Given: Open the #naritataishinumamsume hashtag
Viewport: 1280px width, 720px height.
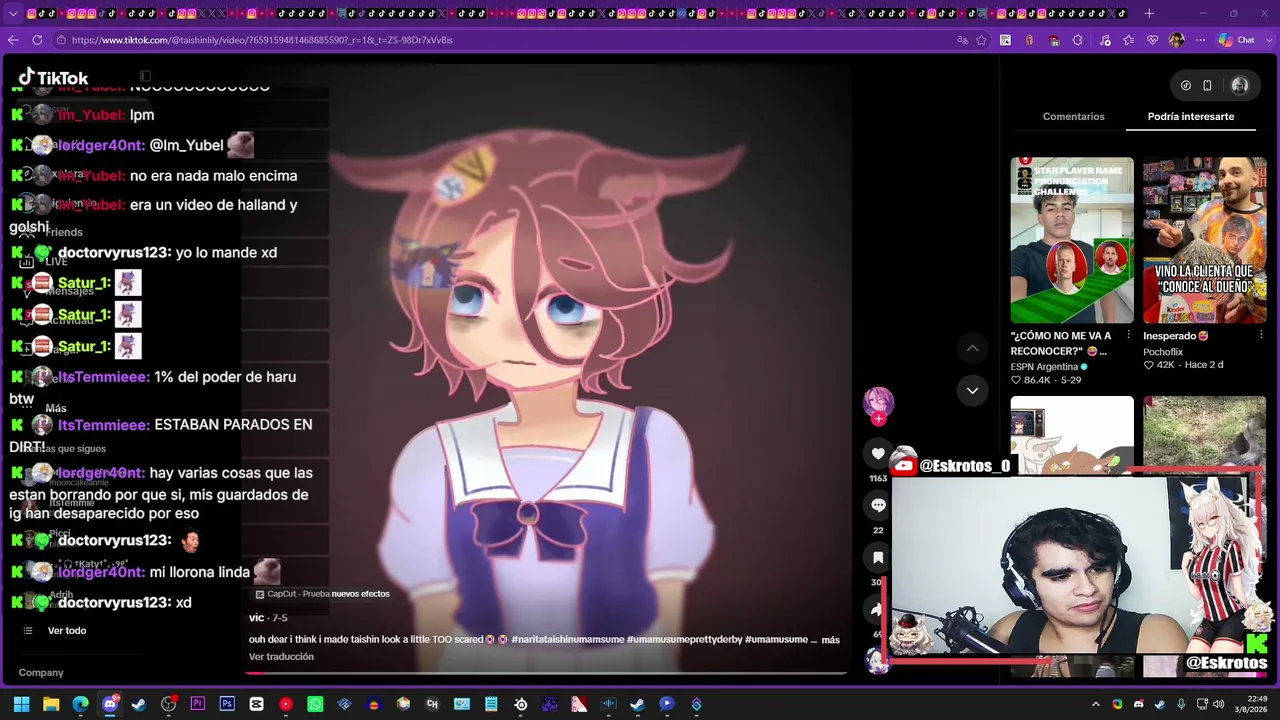Looking at the screenshot, I should [566, 640].
